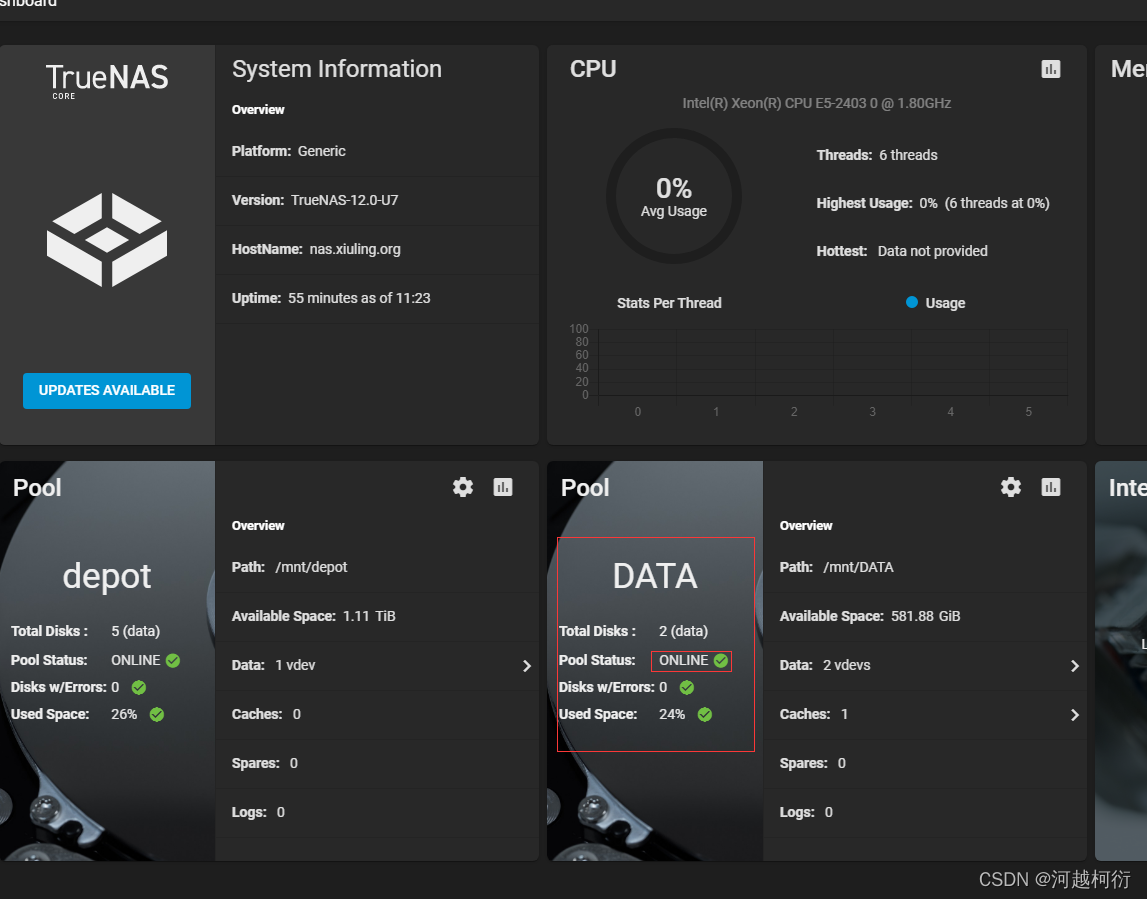Click DATA Pool Status green check icon
Image resolution: width=1147 pixels, height=899 pixels.
point(721,661)
